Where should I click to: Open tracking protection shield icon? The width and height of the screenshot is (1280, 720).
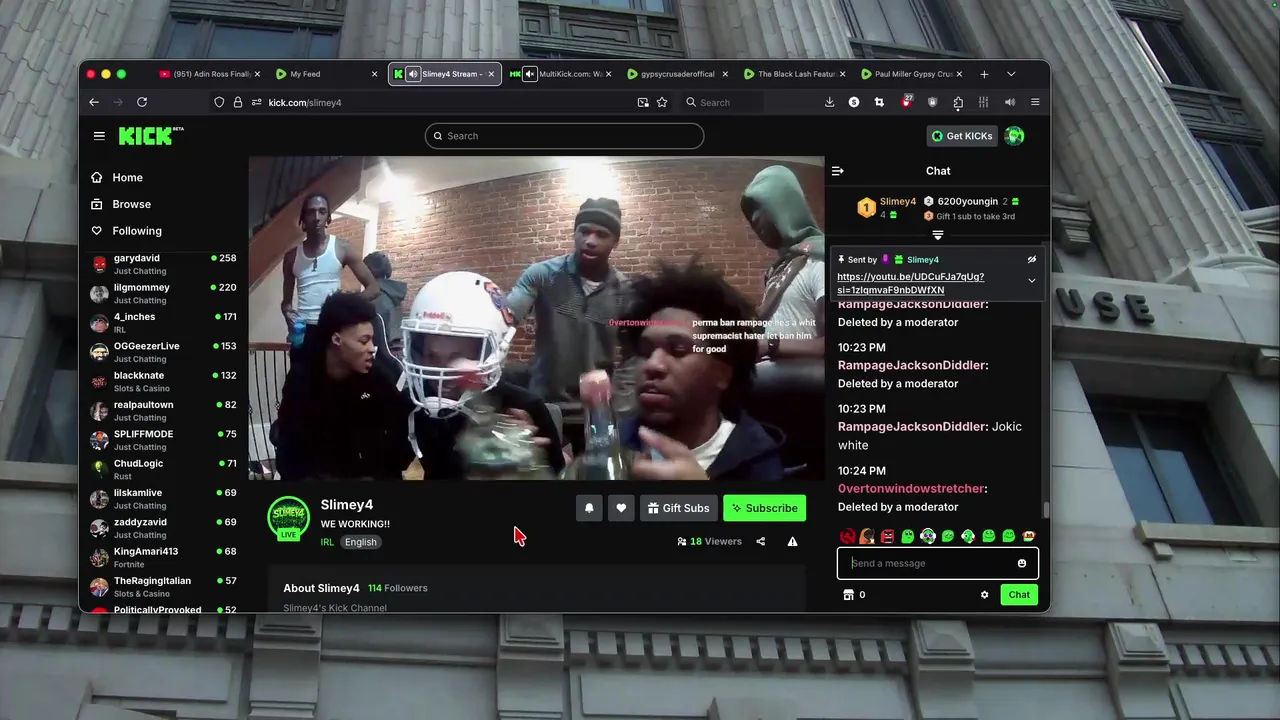(x=219, y=102)
